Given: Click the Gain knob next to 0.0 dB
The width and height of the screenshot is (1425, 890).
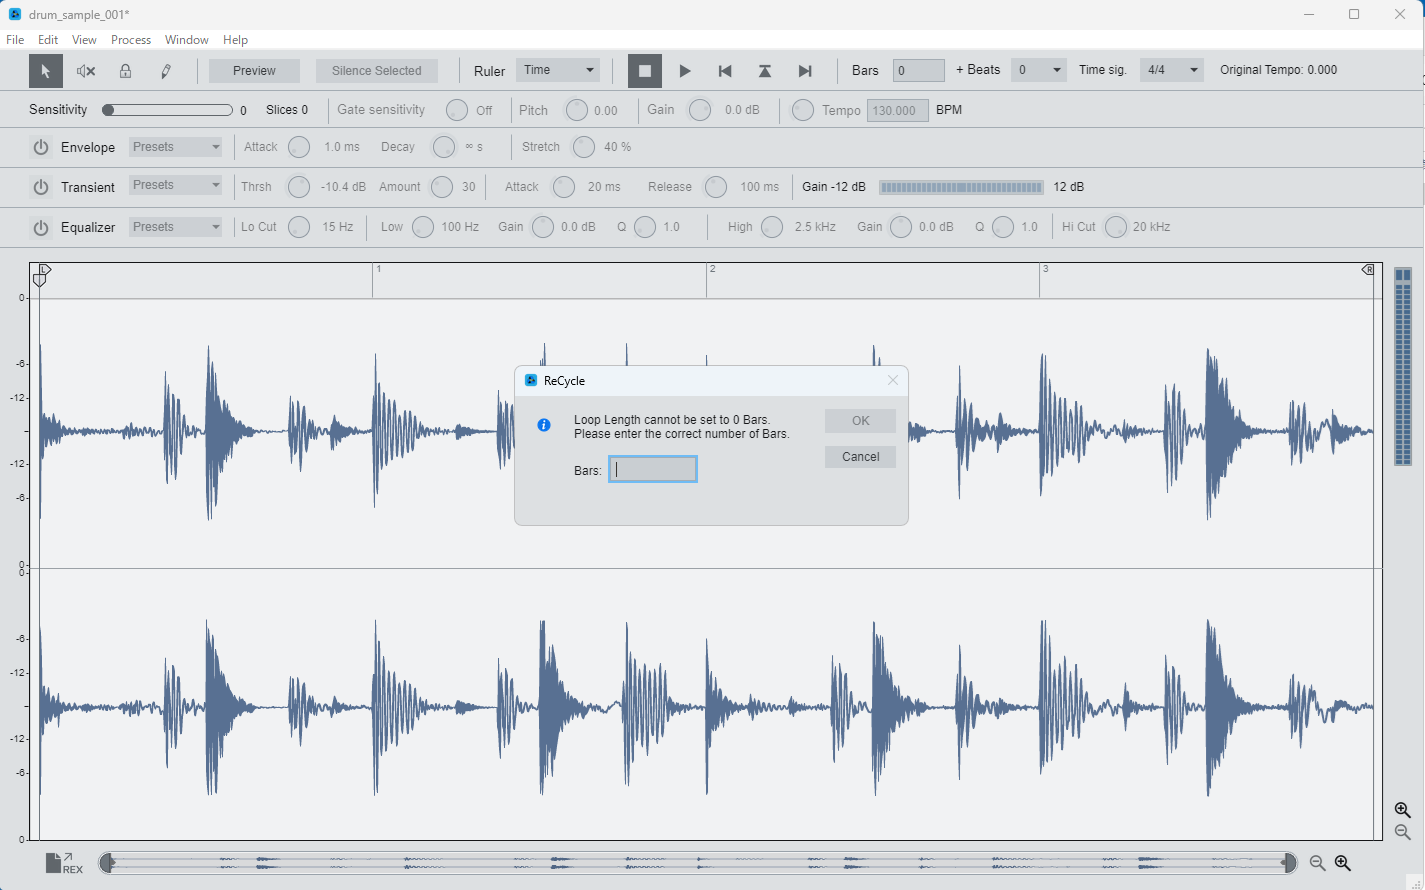Looking at the screenshot, I should click(700, 110).
